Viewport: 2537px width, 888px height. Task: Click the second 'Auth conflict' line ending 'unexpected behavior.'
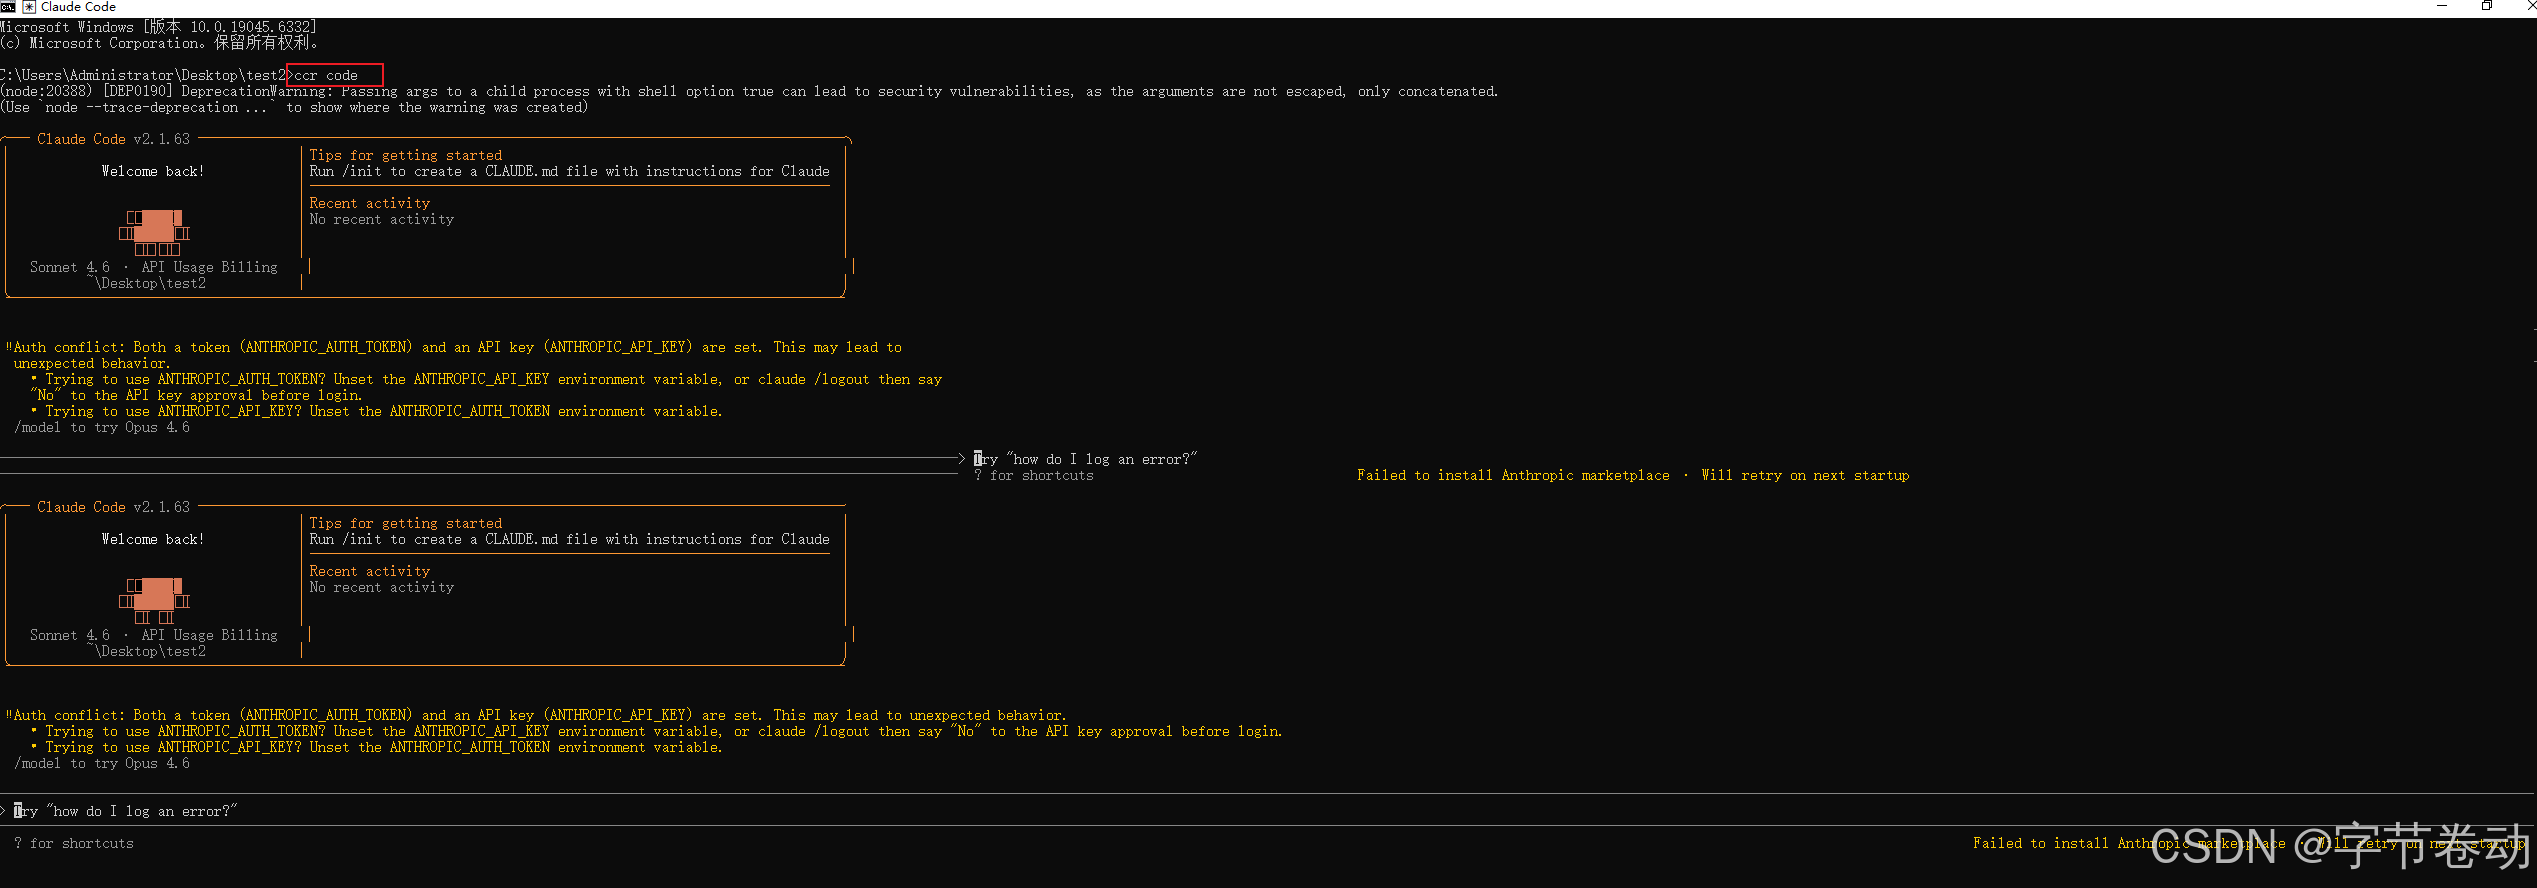coord(537,715)
